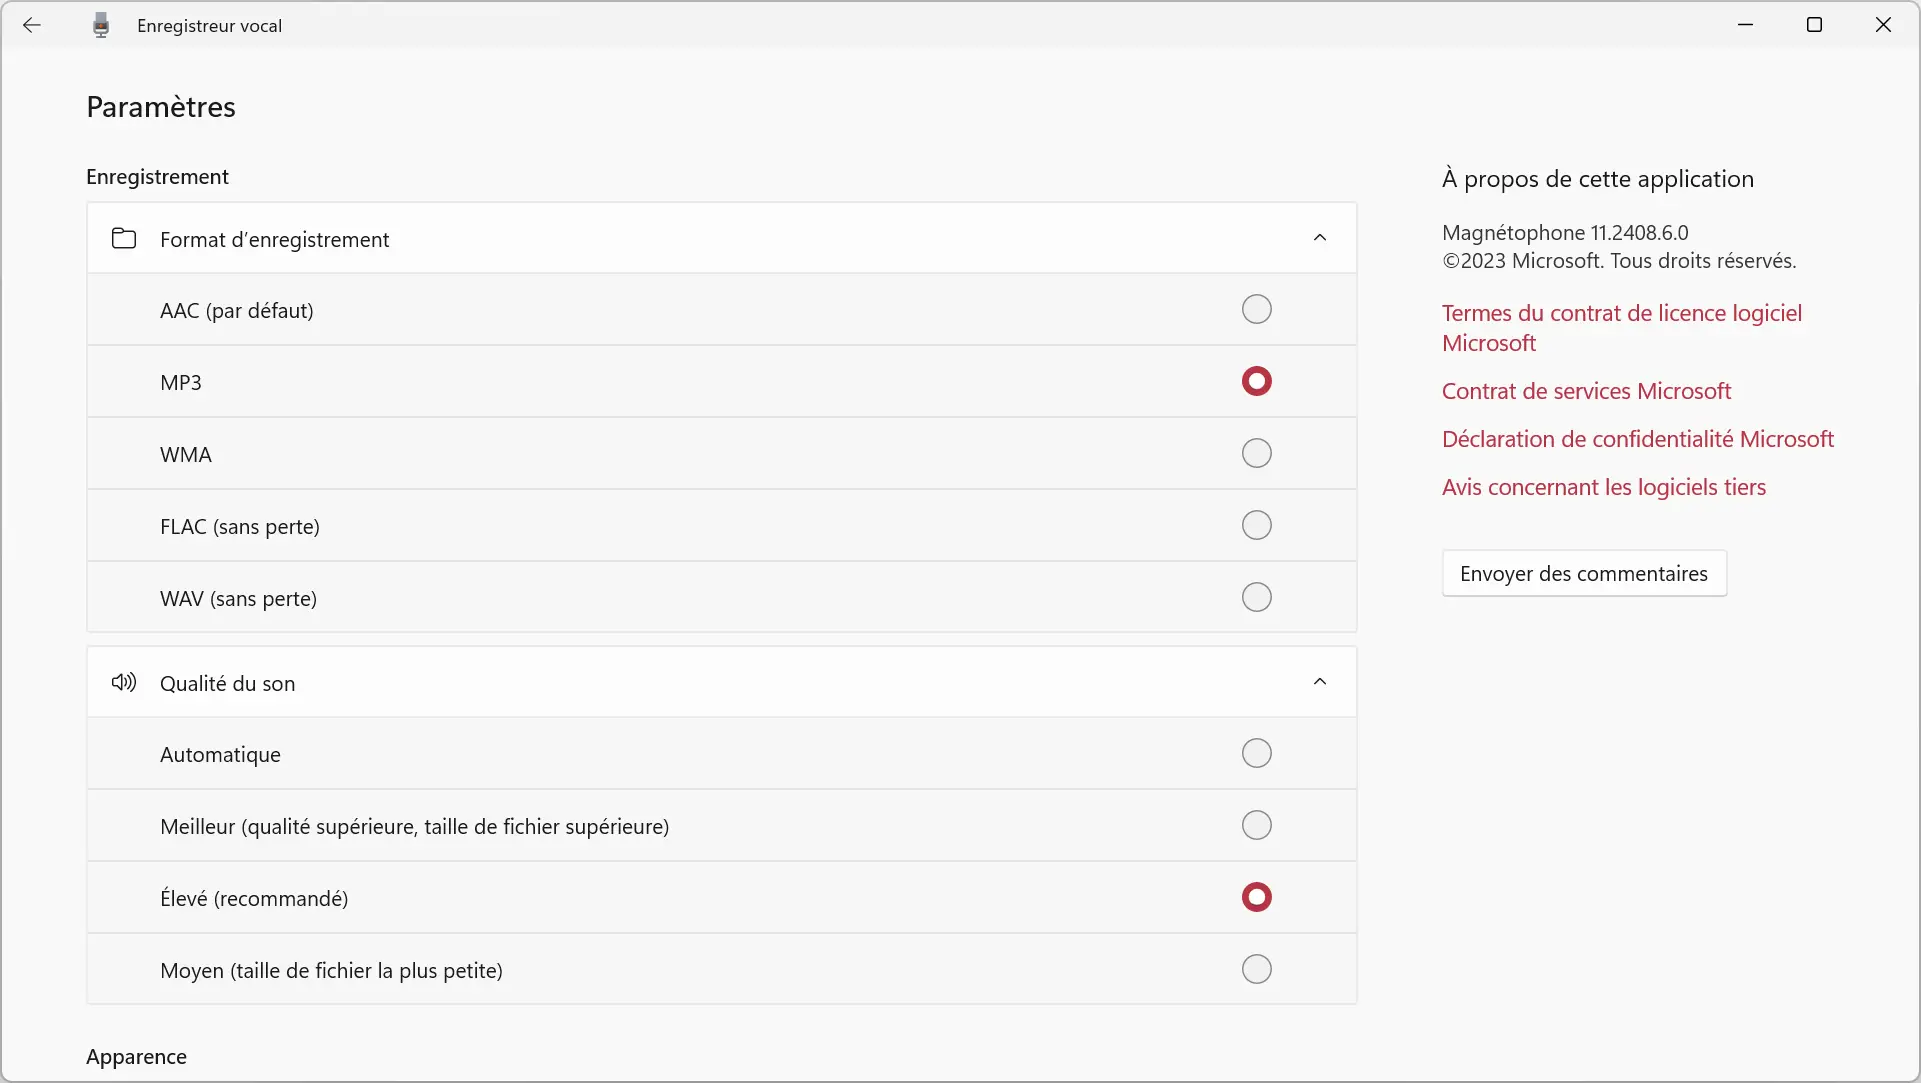The image size is (1921, 1083).
Task: Open Déclaration de confidentialité Microsoft link
Action: pos(1637,439)
